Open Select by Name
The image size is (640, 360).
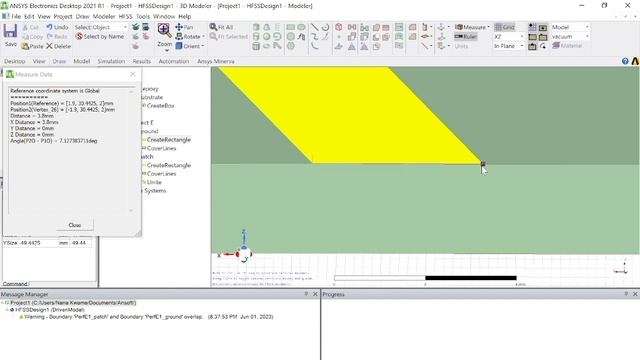[100, 36]
